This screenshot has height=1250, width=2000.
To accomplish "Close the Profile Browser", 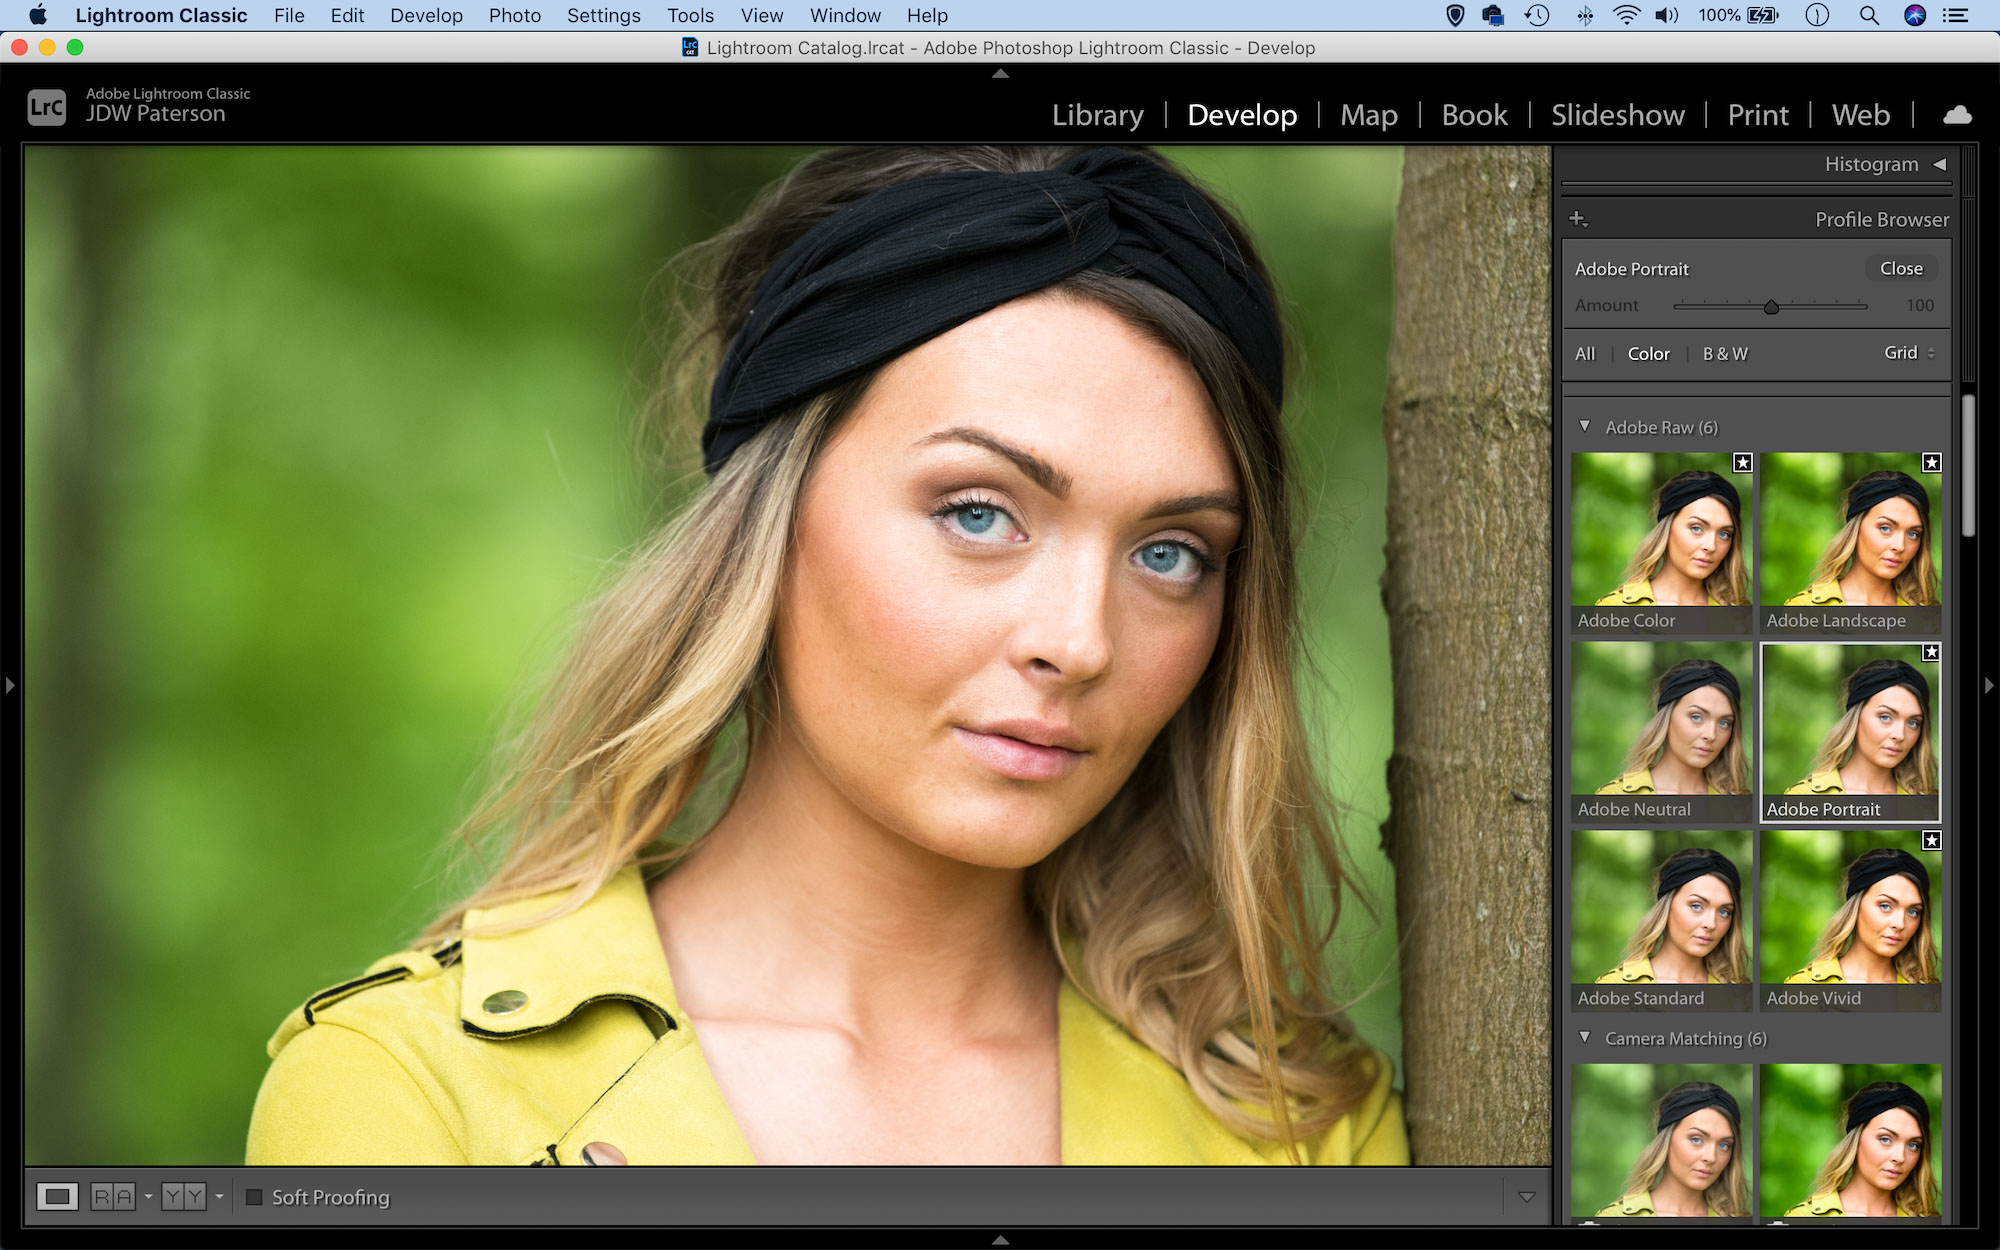I will point(1901,268).
